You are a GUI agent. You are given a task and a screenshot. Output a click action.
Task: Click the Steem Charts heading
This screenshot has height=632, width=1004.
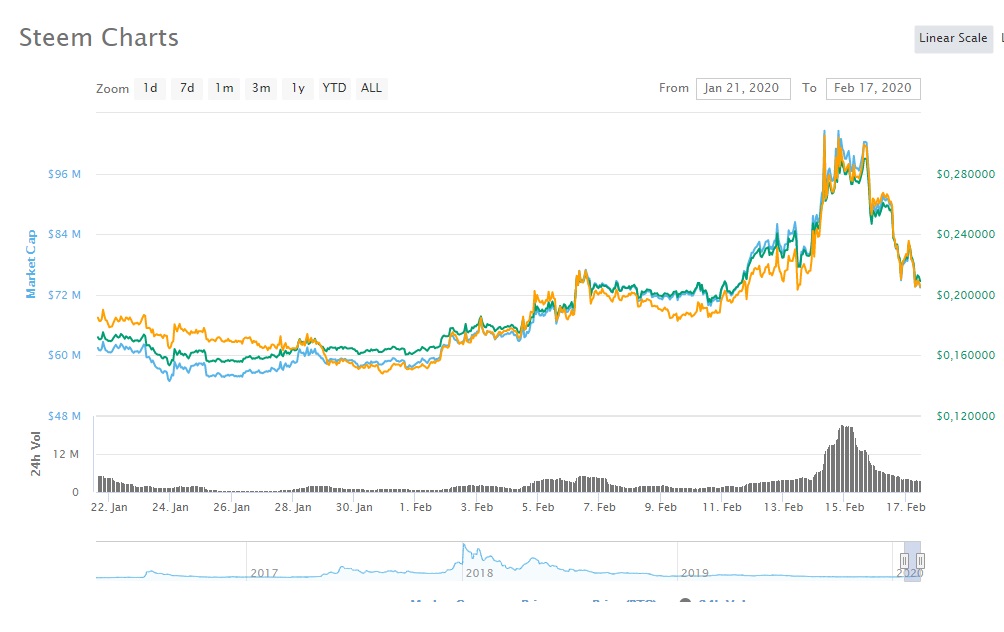coord(99,38)
